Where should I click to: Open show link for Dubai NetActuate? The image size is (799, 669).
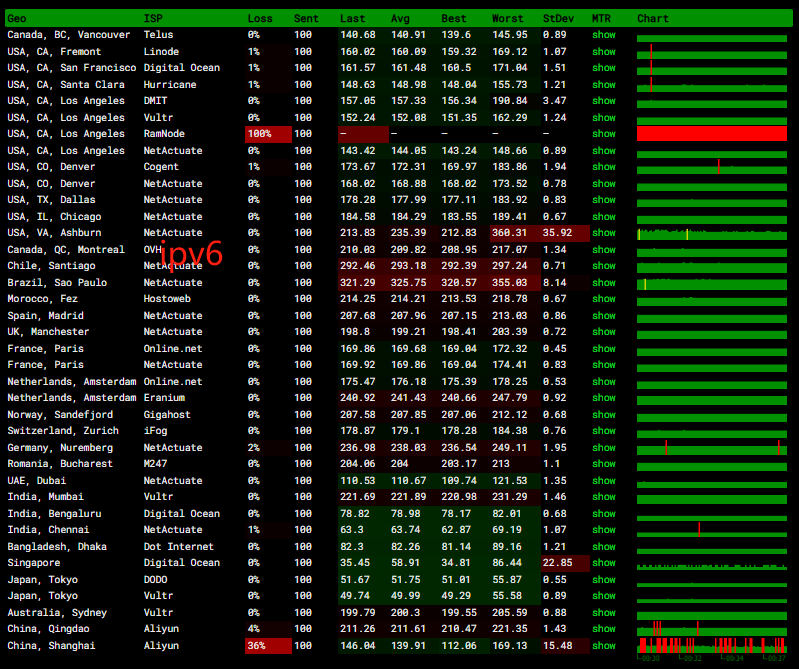(604, 480)
